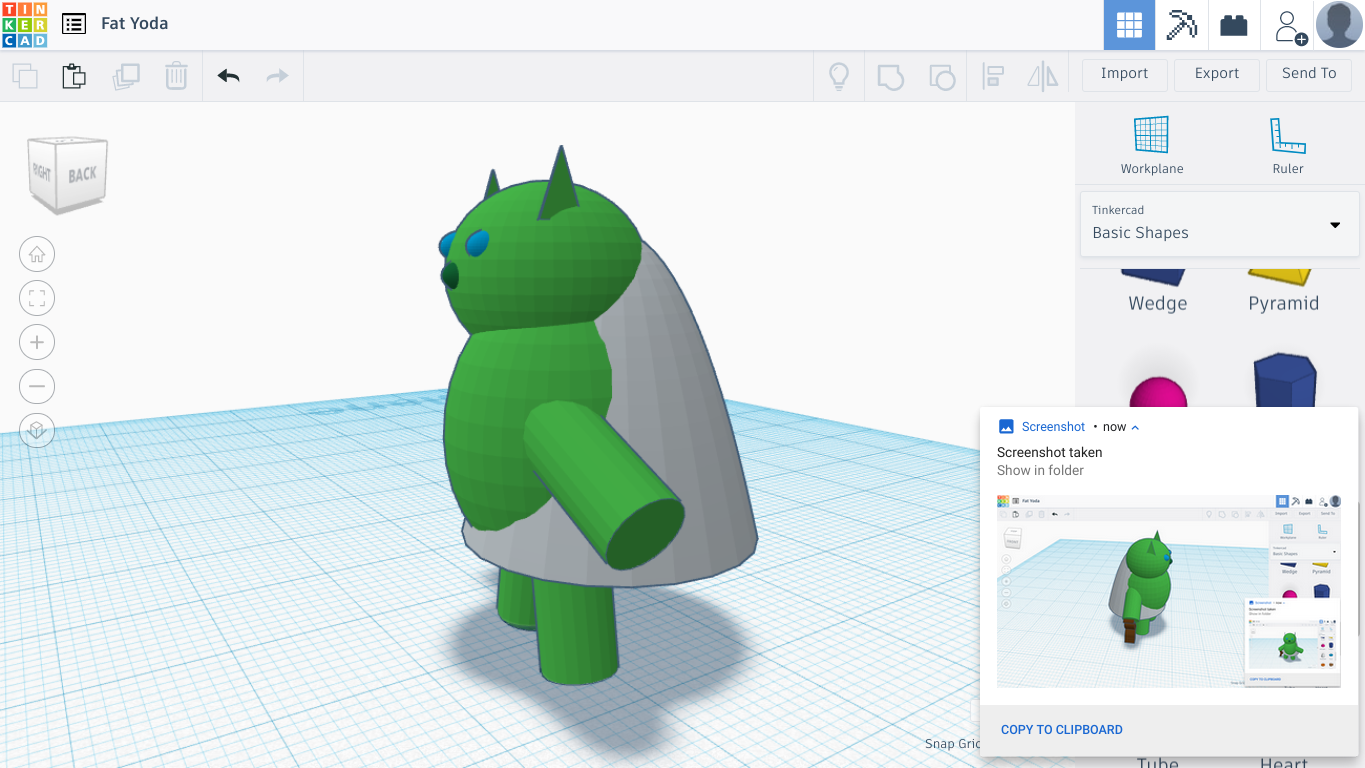Click the Align tool icon
Viewport: 1365px width, 768px height.
coord(993,76)
